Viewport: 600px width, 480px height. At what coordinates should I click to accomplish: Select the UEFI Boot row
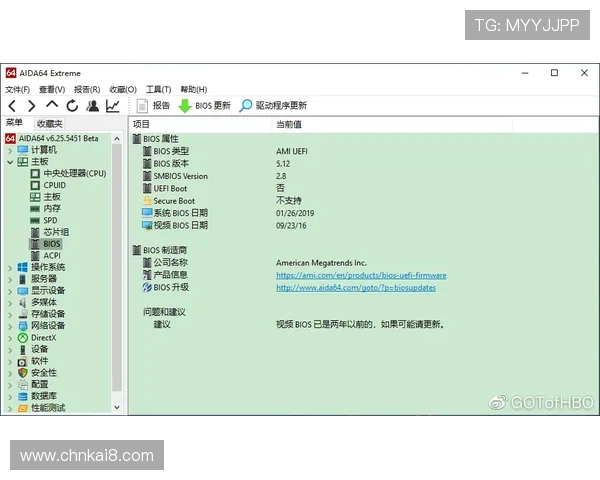(x=364, y=188)
